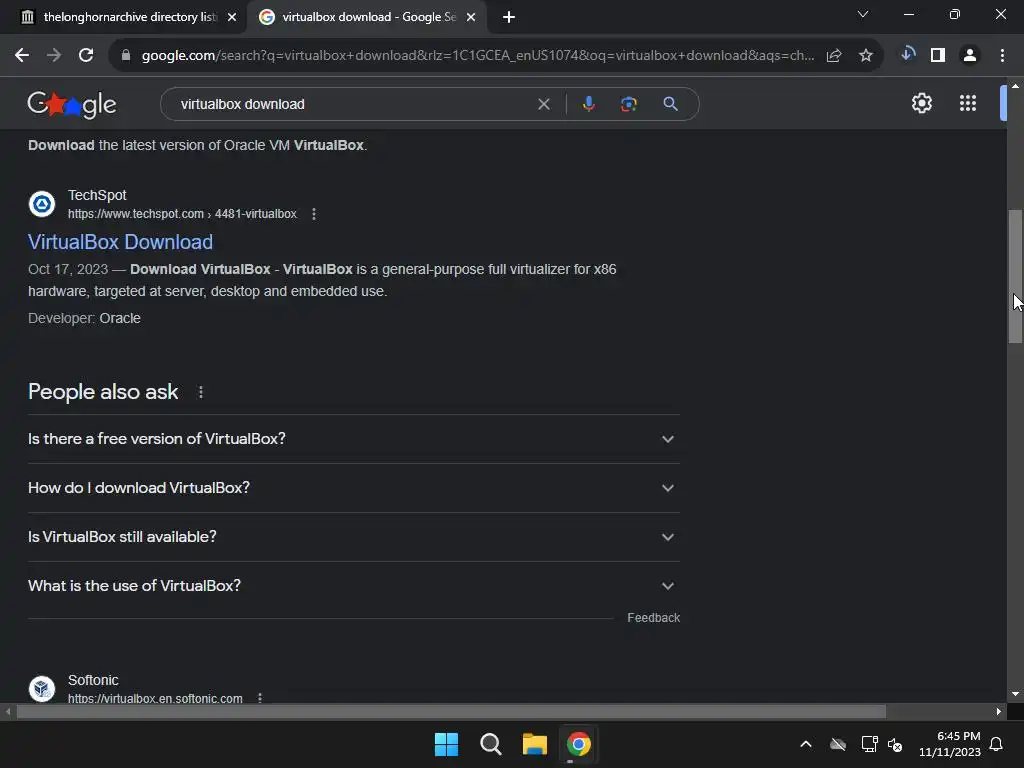This screenshot has width=1024, height=768.
Task: Click the Google logo
Action: (72, 104)
